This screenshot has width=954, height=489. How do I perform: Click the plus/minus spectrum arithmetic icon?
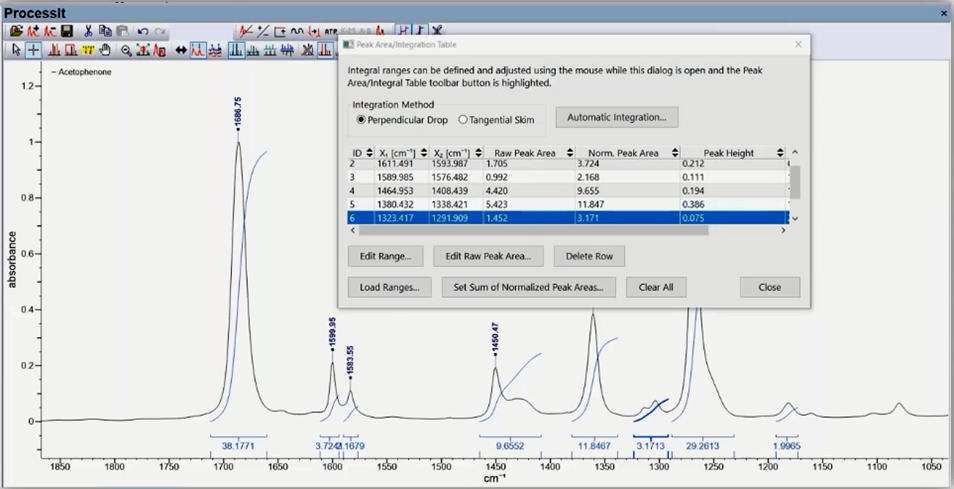click(263, 30)
